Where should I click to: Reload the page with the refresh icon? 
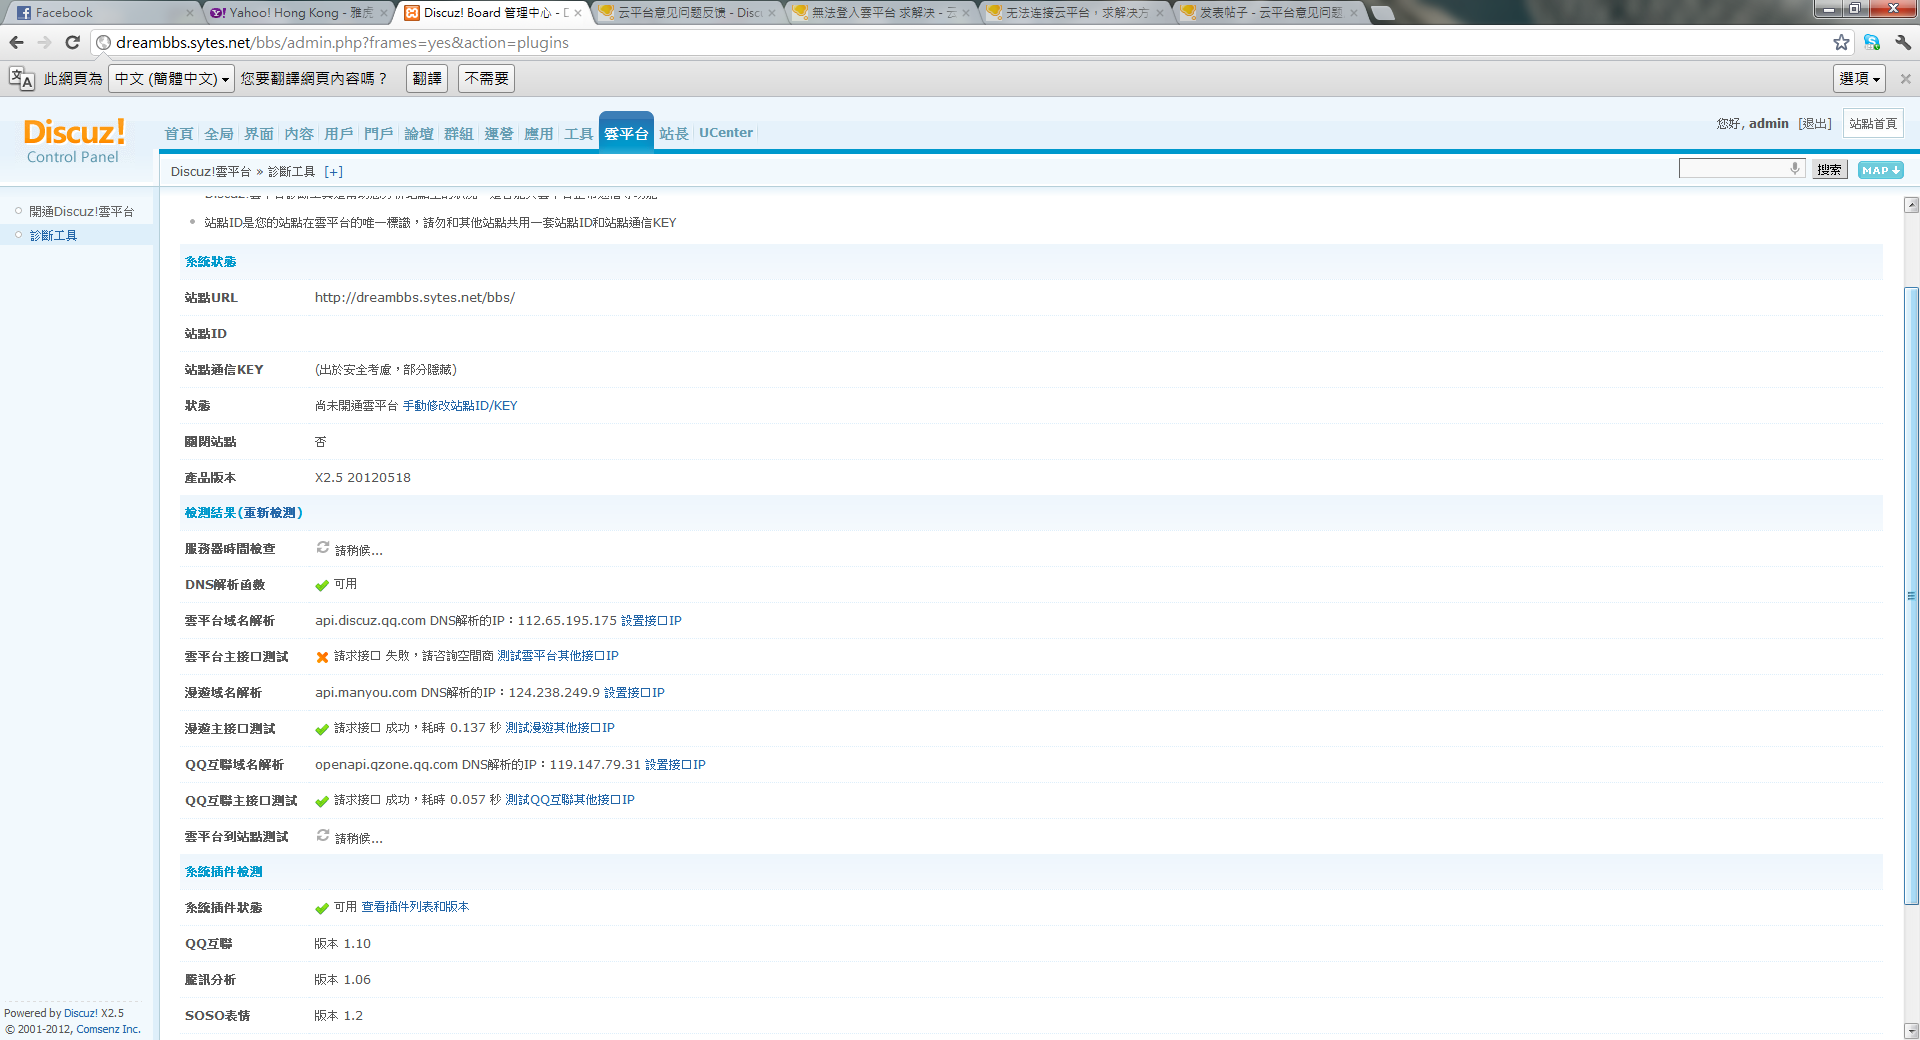(72, 42)
